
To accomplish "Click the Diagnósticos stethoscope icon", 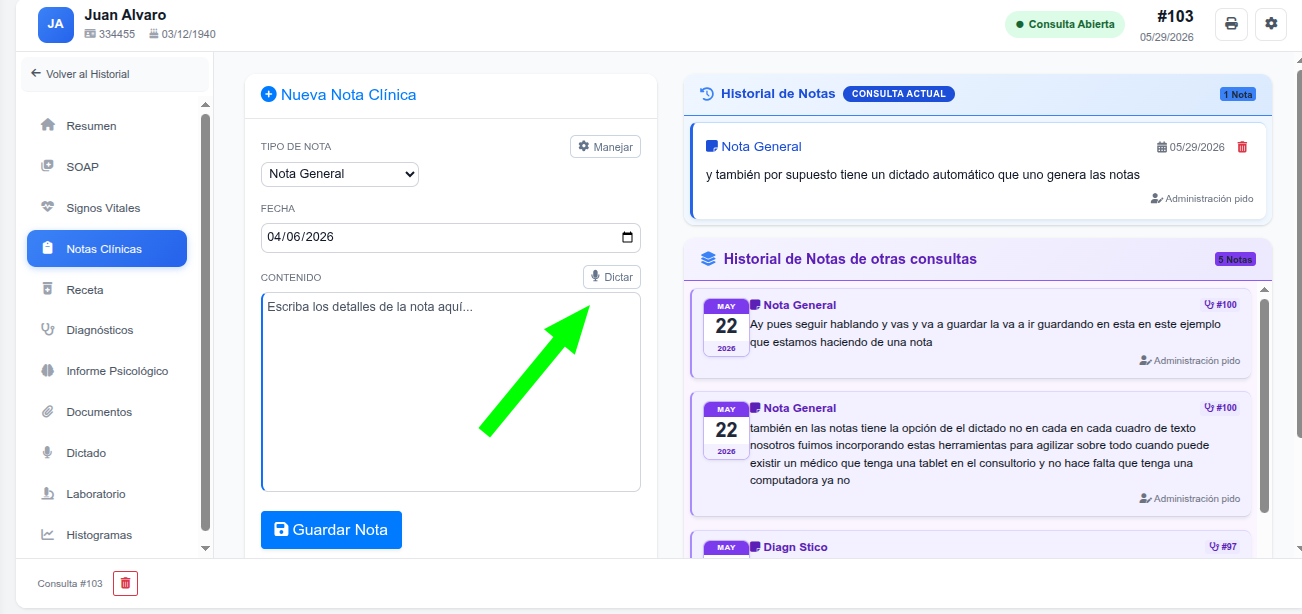I will (x=47, y=329).
